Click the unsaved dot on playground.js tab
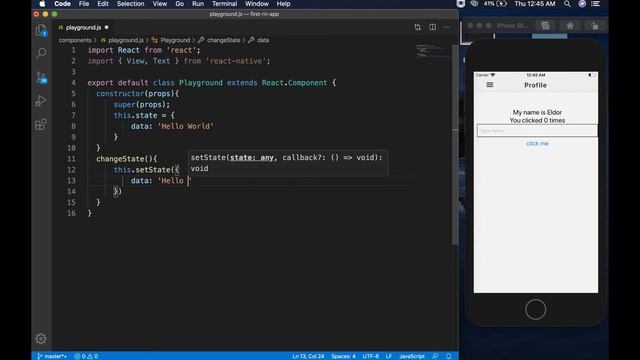This screenshot has height=360, width=640. pyautogui.click(x=107, y=27)
